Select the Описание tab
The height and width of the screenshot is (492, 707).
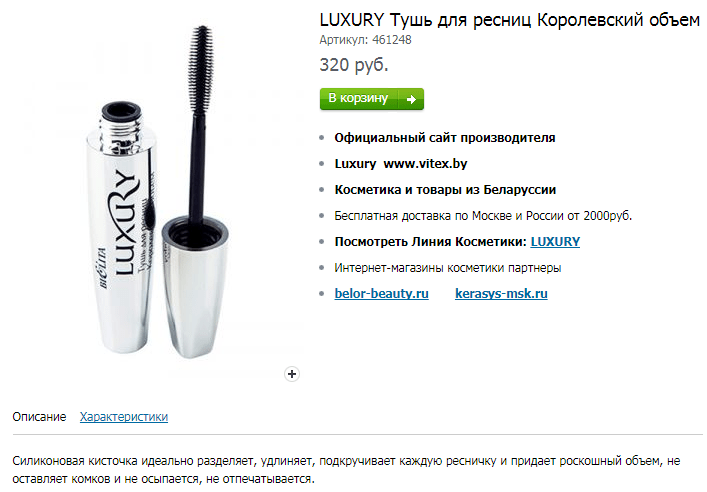39,417
